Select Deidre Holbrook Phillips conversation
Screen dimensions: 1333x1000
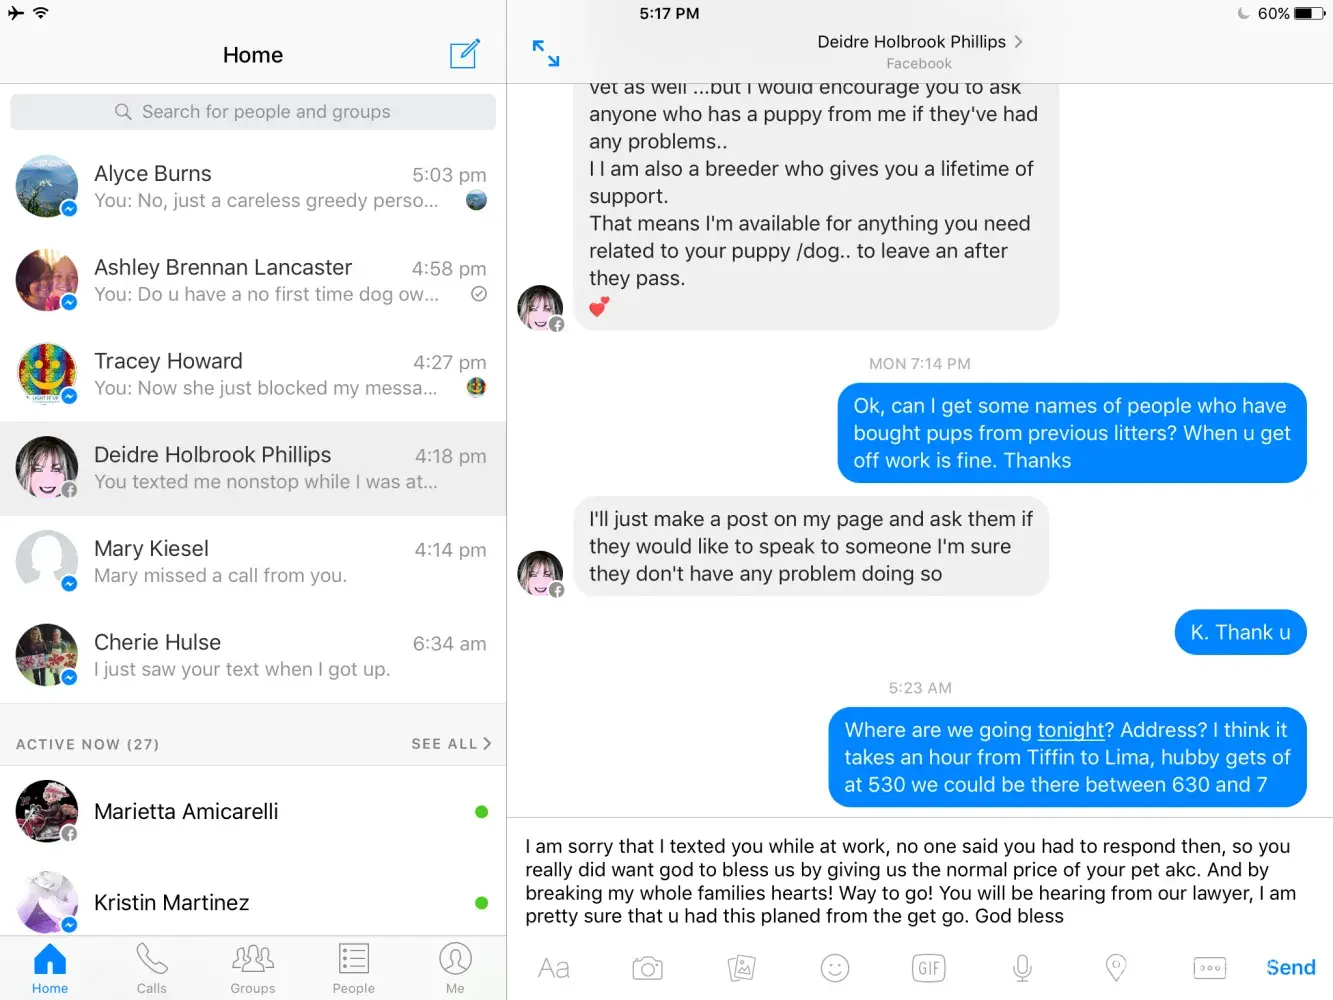tap(253, 468)
